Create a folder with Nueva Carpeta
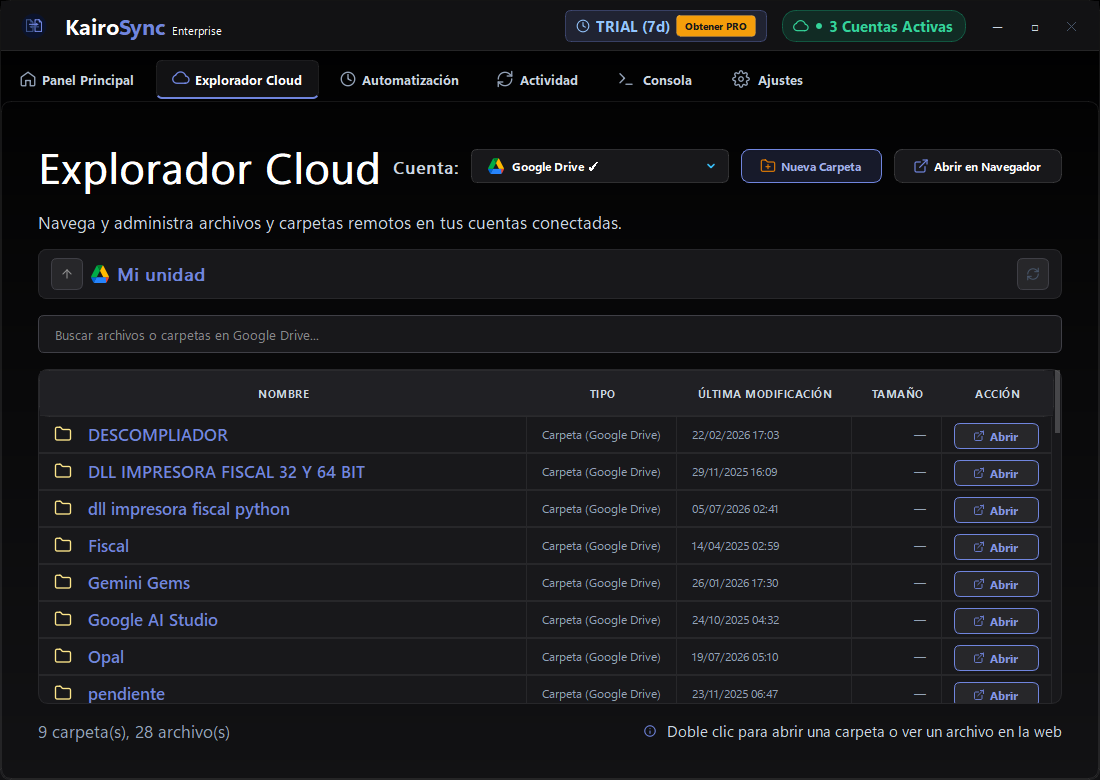The width and height of the screenshot is (1100, 780). point(811,167)
